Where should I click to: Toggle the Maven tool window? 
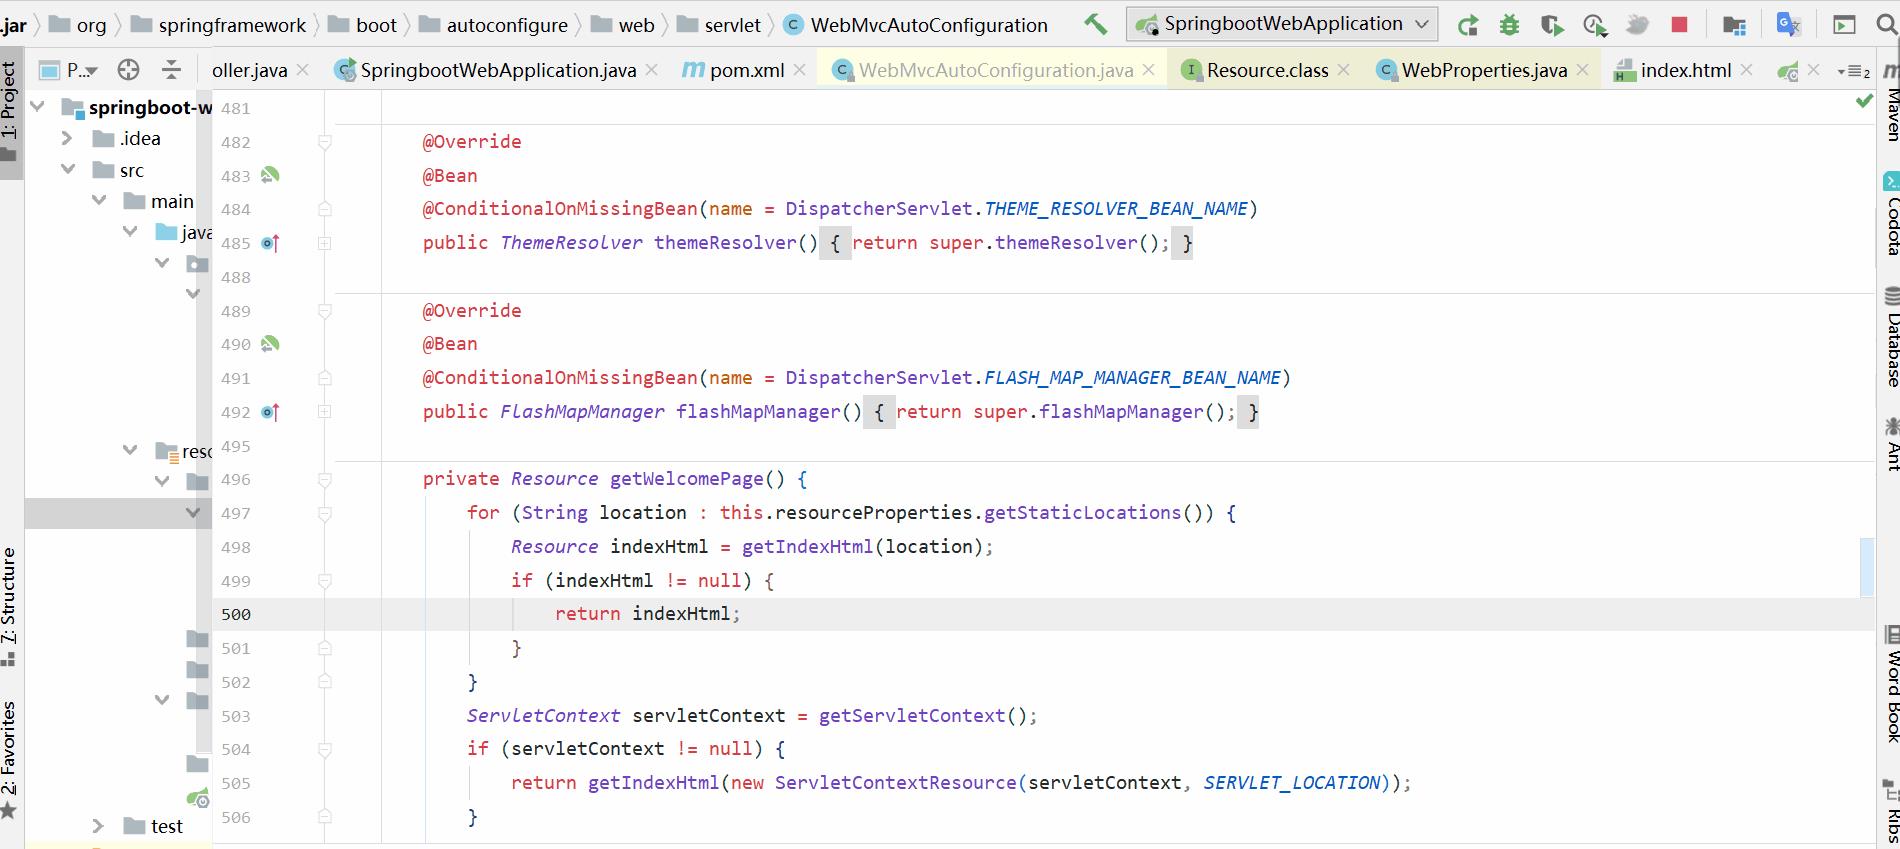(1890, 102)
